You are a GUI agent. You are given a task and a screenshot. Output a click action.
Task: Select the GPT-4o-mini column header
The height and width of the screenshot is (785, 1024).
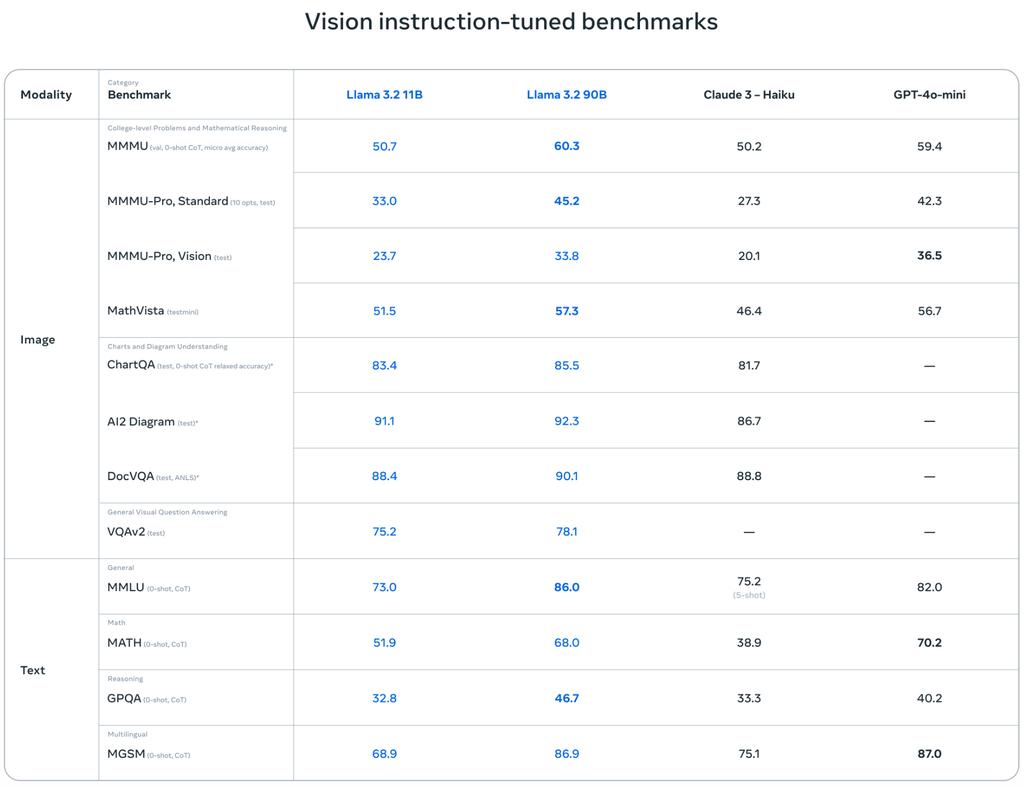[929, 95]
